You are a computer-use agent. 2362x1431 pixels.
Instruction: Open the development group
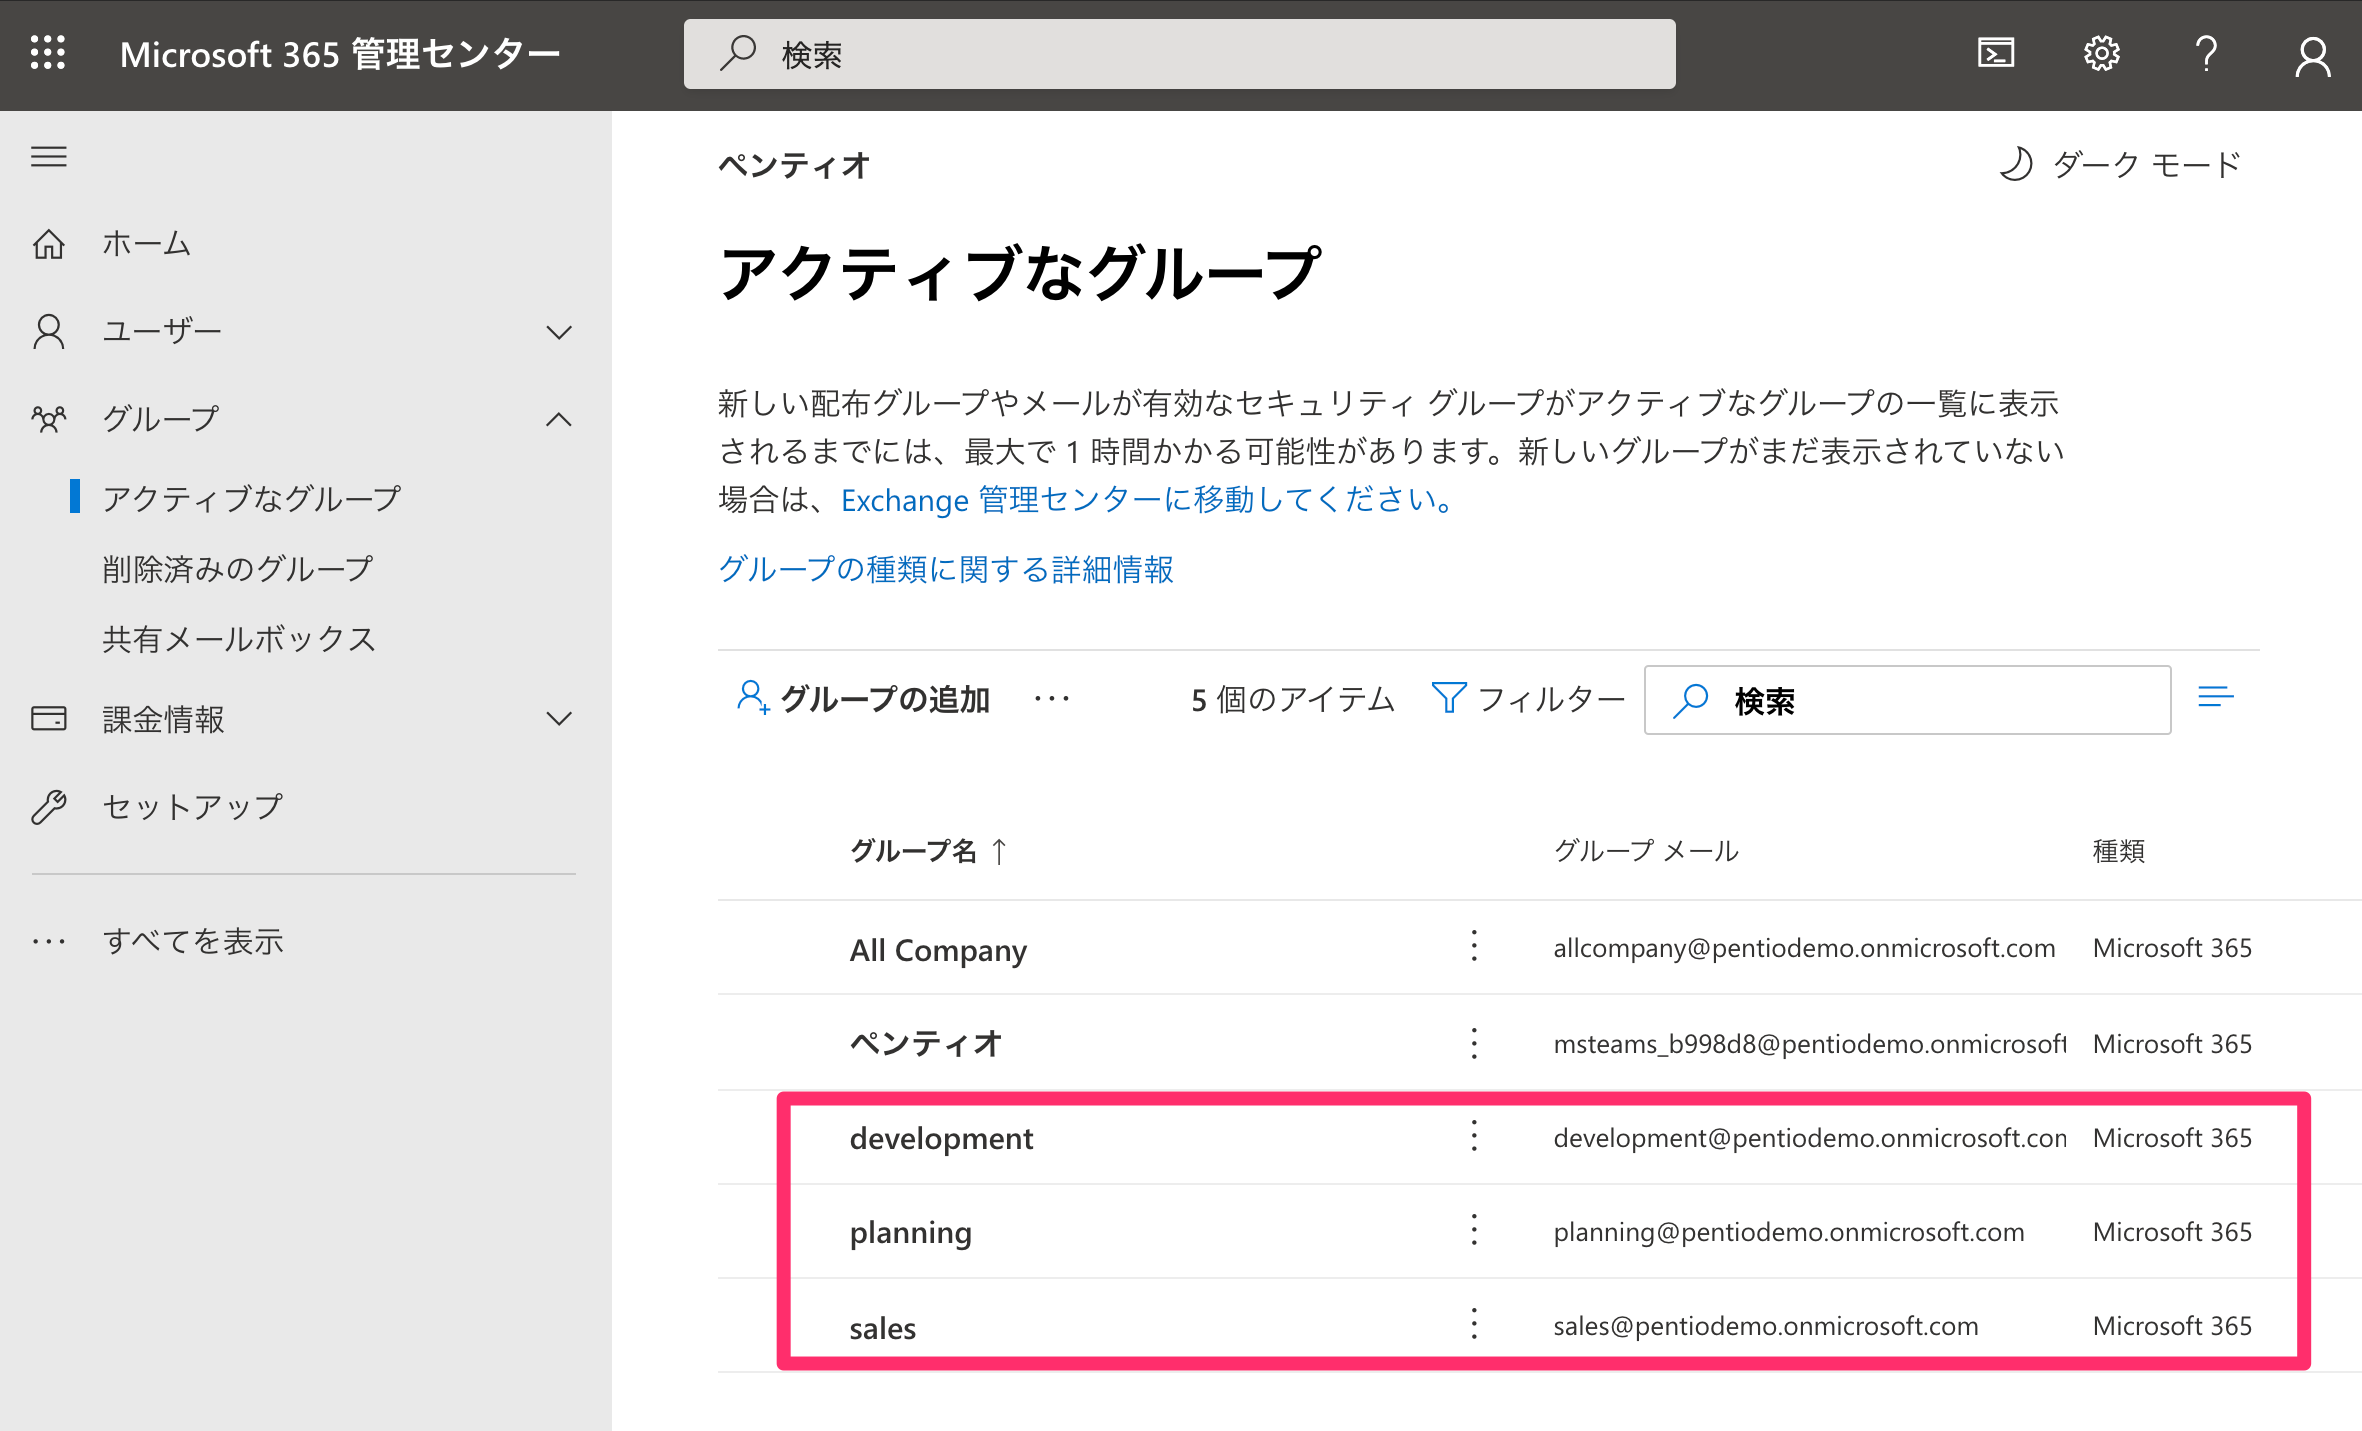941,1138
